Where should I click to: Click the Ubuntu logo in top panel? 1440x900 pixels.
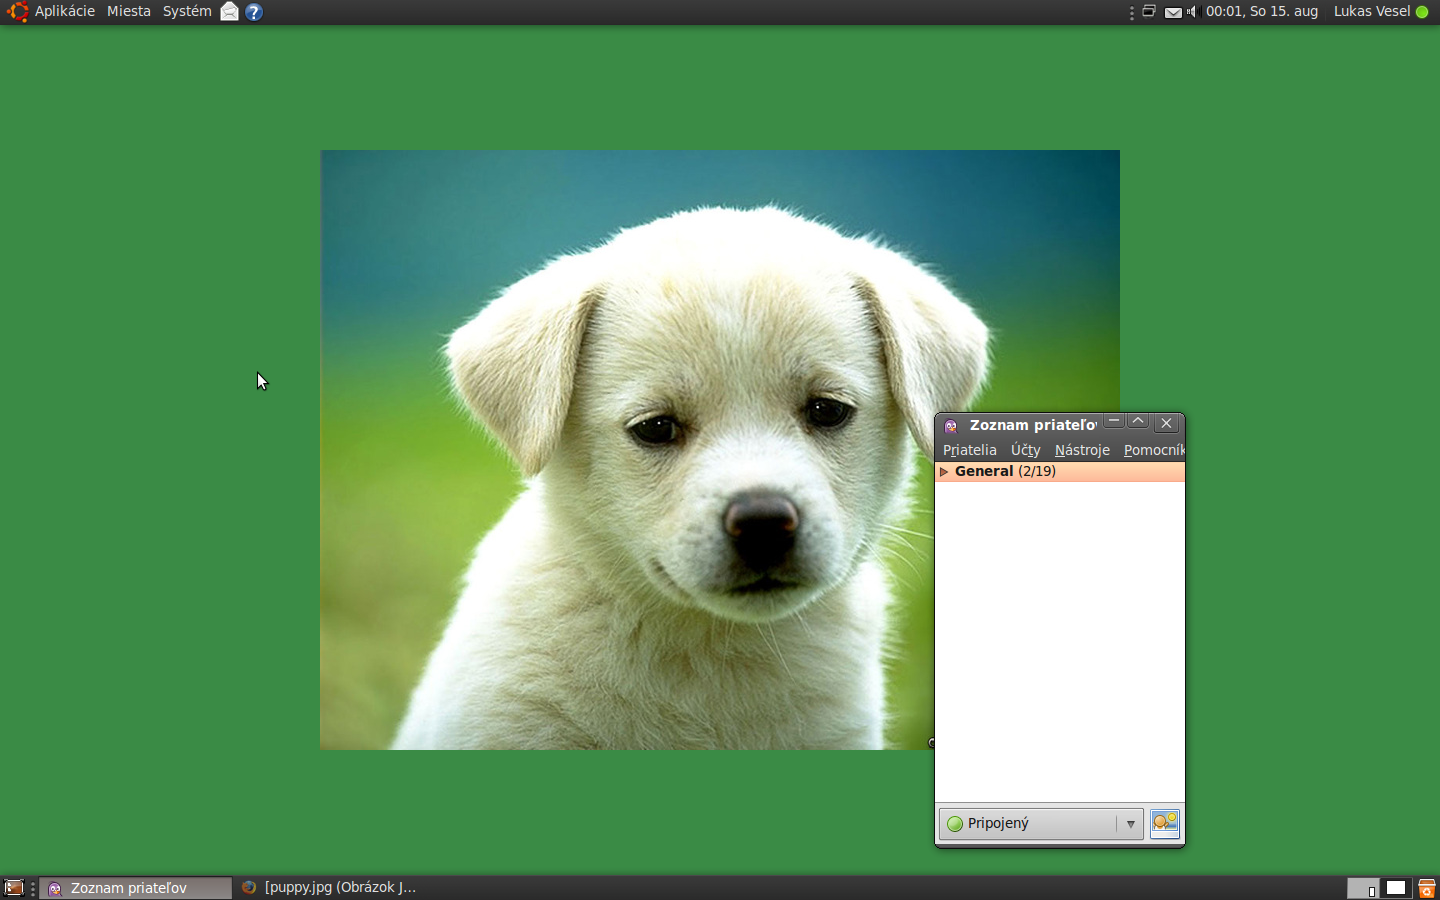[x=17, y=12]
